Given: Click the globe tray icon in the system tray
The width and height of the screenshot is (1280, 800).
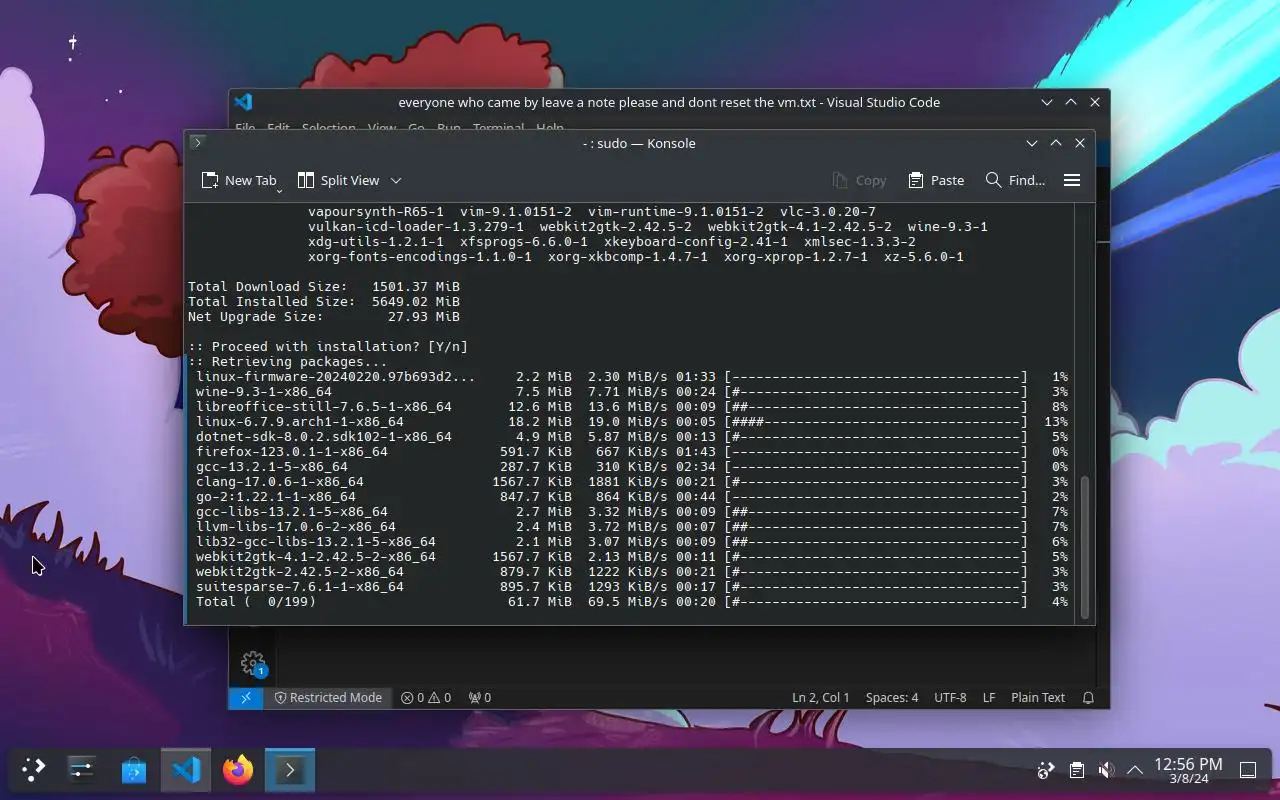Looking at the screenshot, I should tap(1046, 770).
